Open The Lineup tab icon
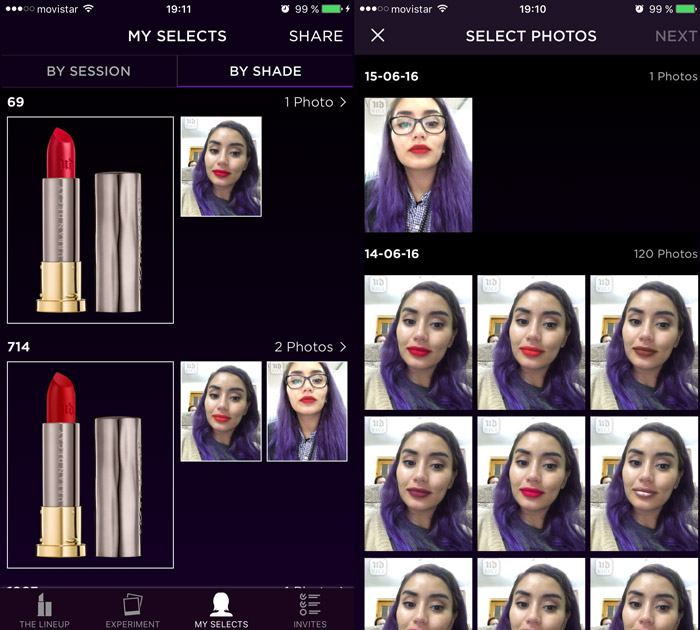 tap(42, 604)
